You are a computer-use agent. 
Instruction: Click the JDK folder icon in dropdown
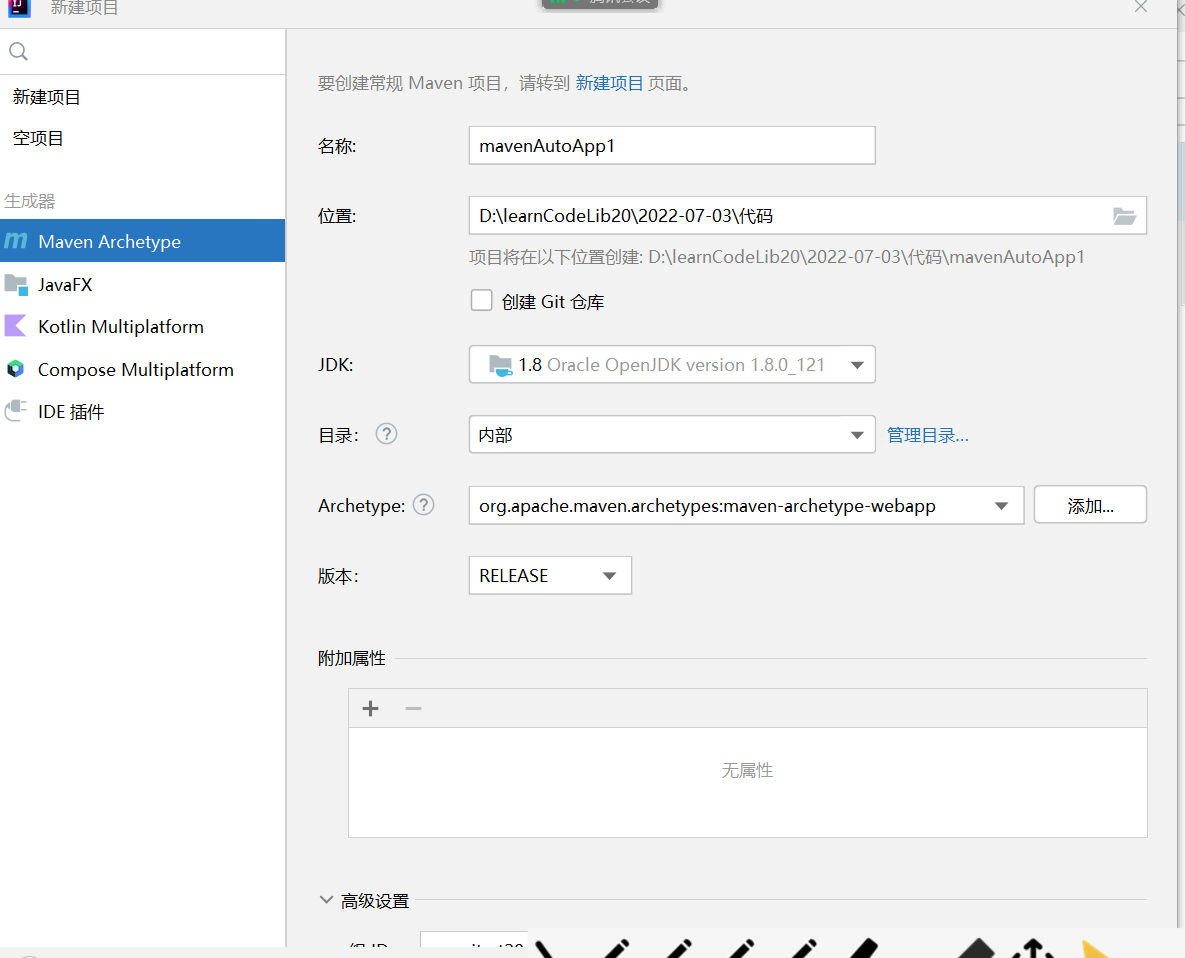(500, 366)
